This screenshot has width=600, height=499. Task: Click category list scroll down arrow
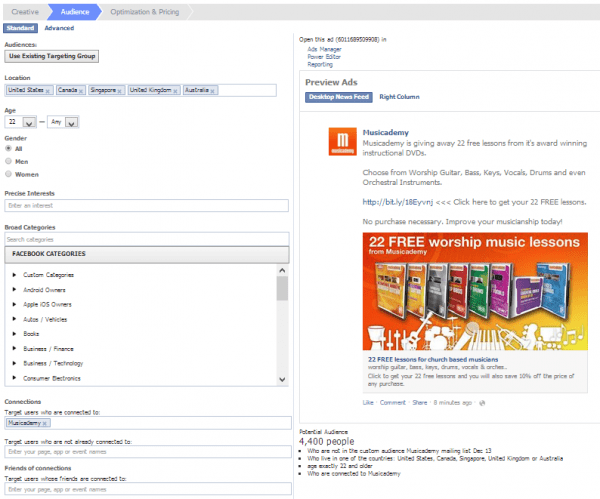click(x=282, y=380)
